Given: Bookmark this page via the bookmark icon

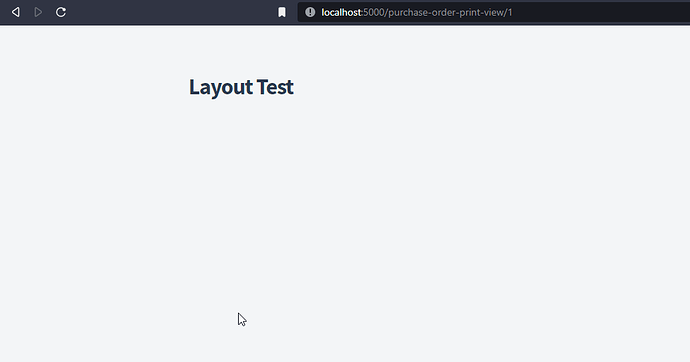Looking at the screenshot, I should [x=282, y=12].
